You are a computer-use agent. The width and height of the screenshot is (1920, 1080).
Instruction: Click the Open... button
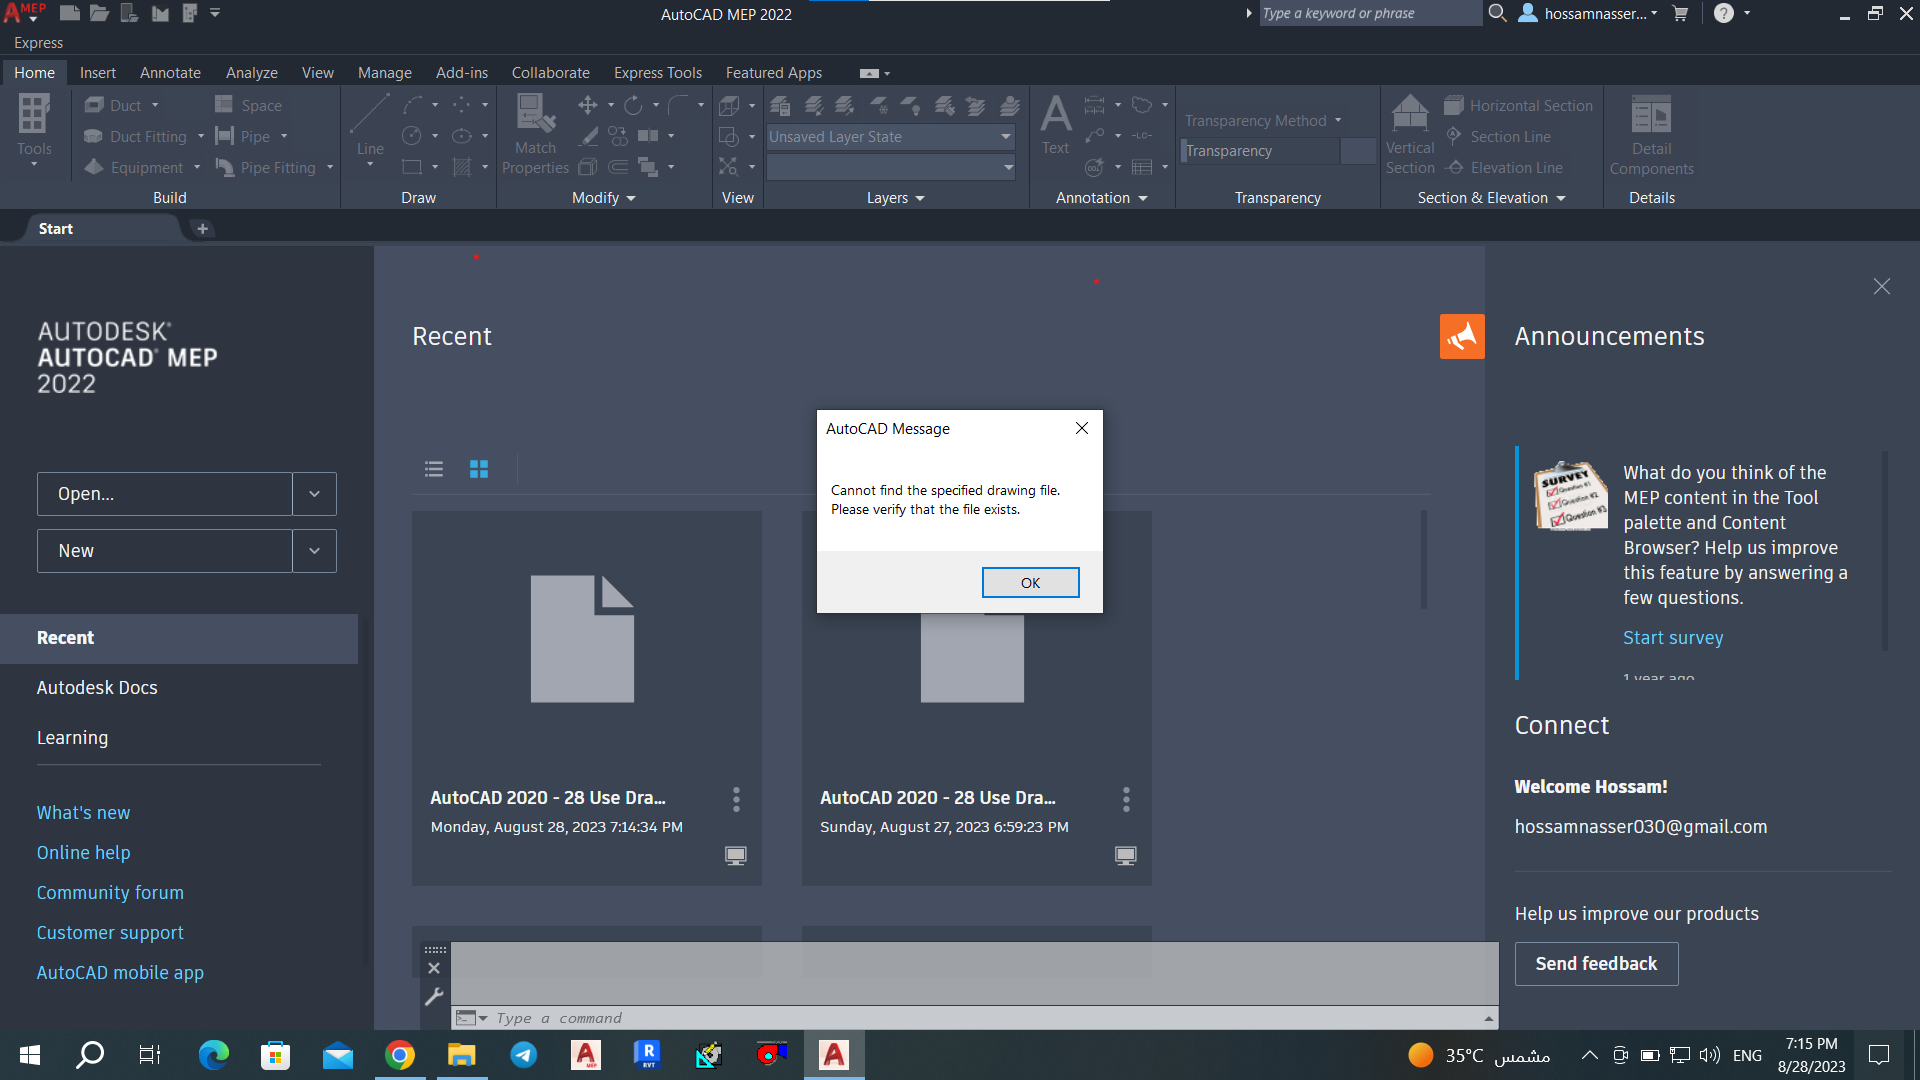165,494
